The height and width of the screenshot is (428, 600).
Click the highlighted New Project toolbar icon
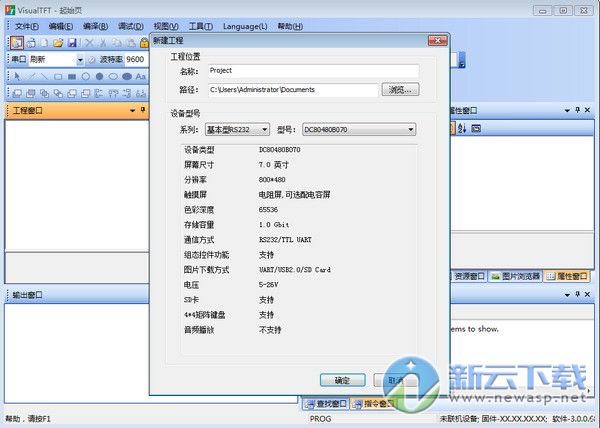click(x=16, y=43)
